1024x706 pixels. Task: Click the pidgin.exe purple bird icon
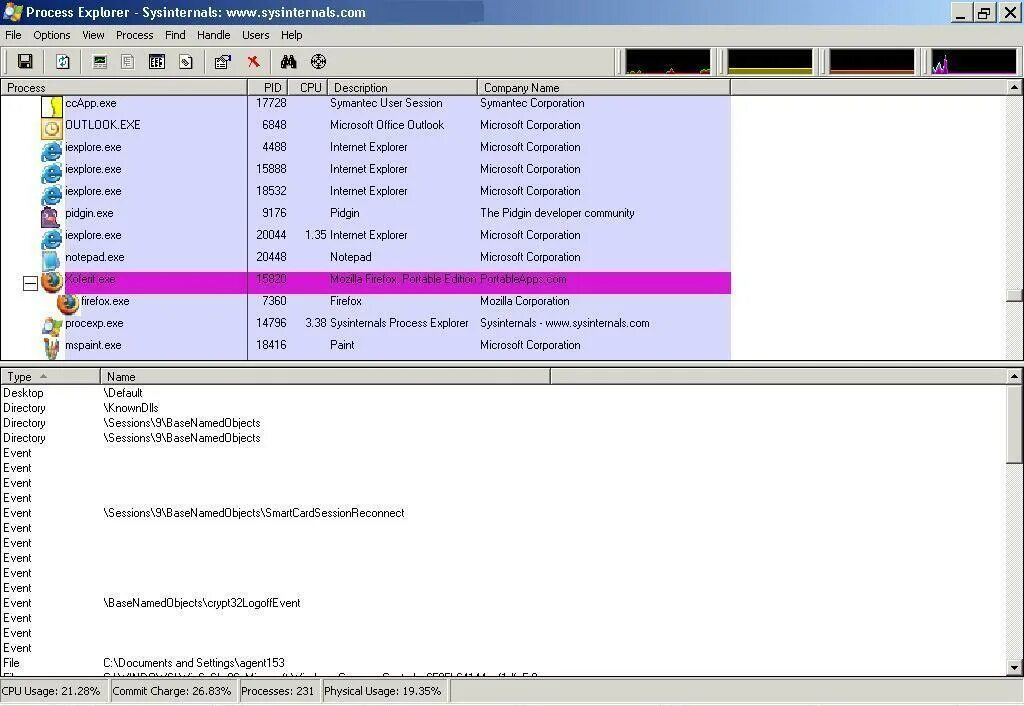tap(50, 216)
